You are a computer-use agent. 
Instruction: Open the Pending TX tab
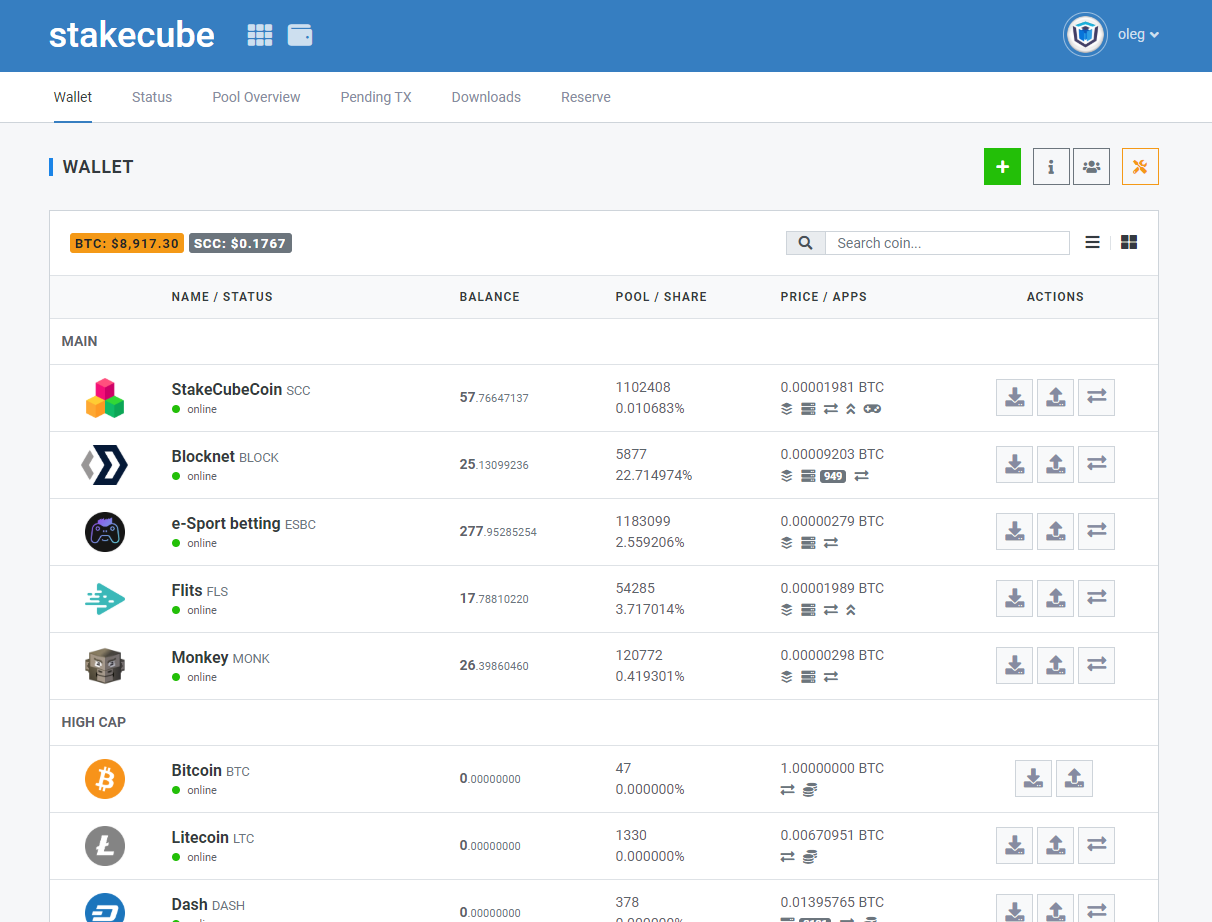(x=376, y=97)
